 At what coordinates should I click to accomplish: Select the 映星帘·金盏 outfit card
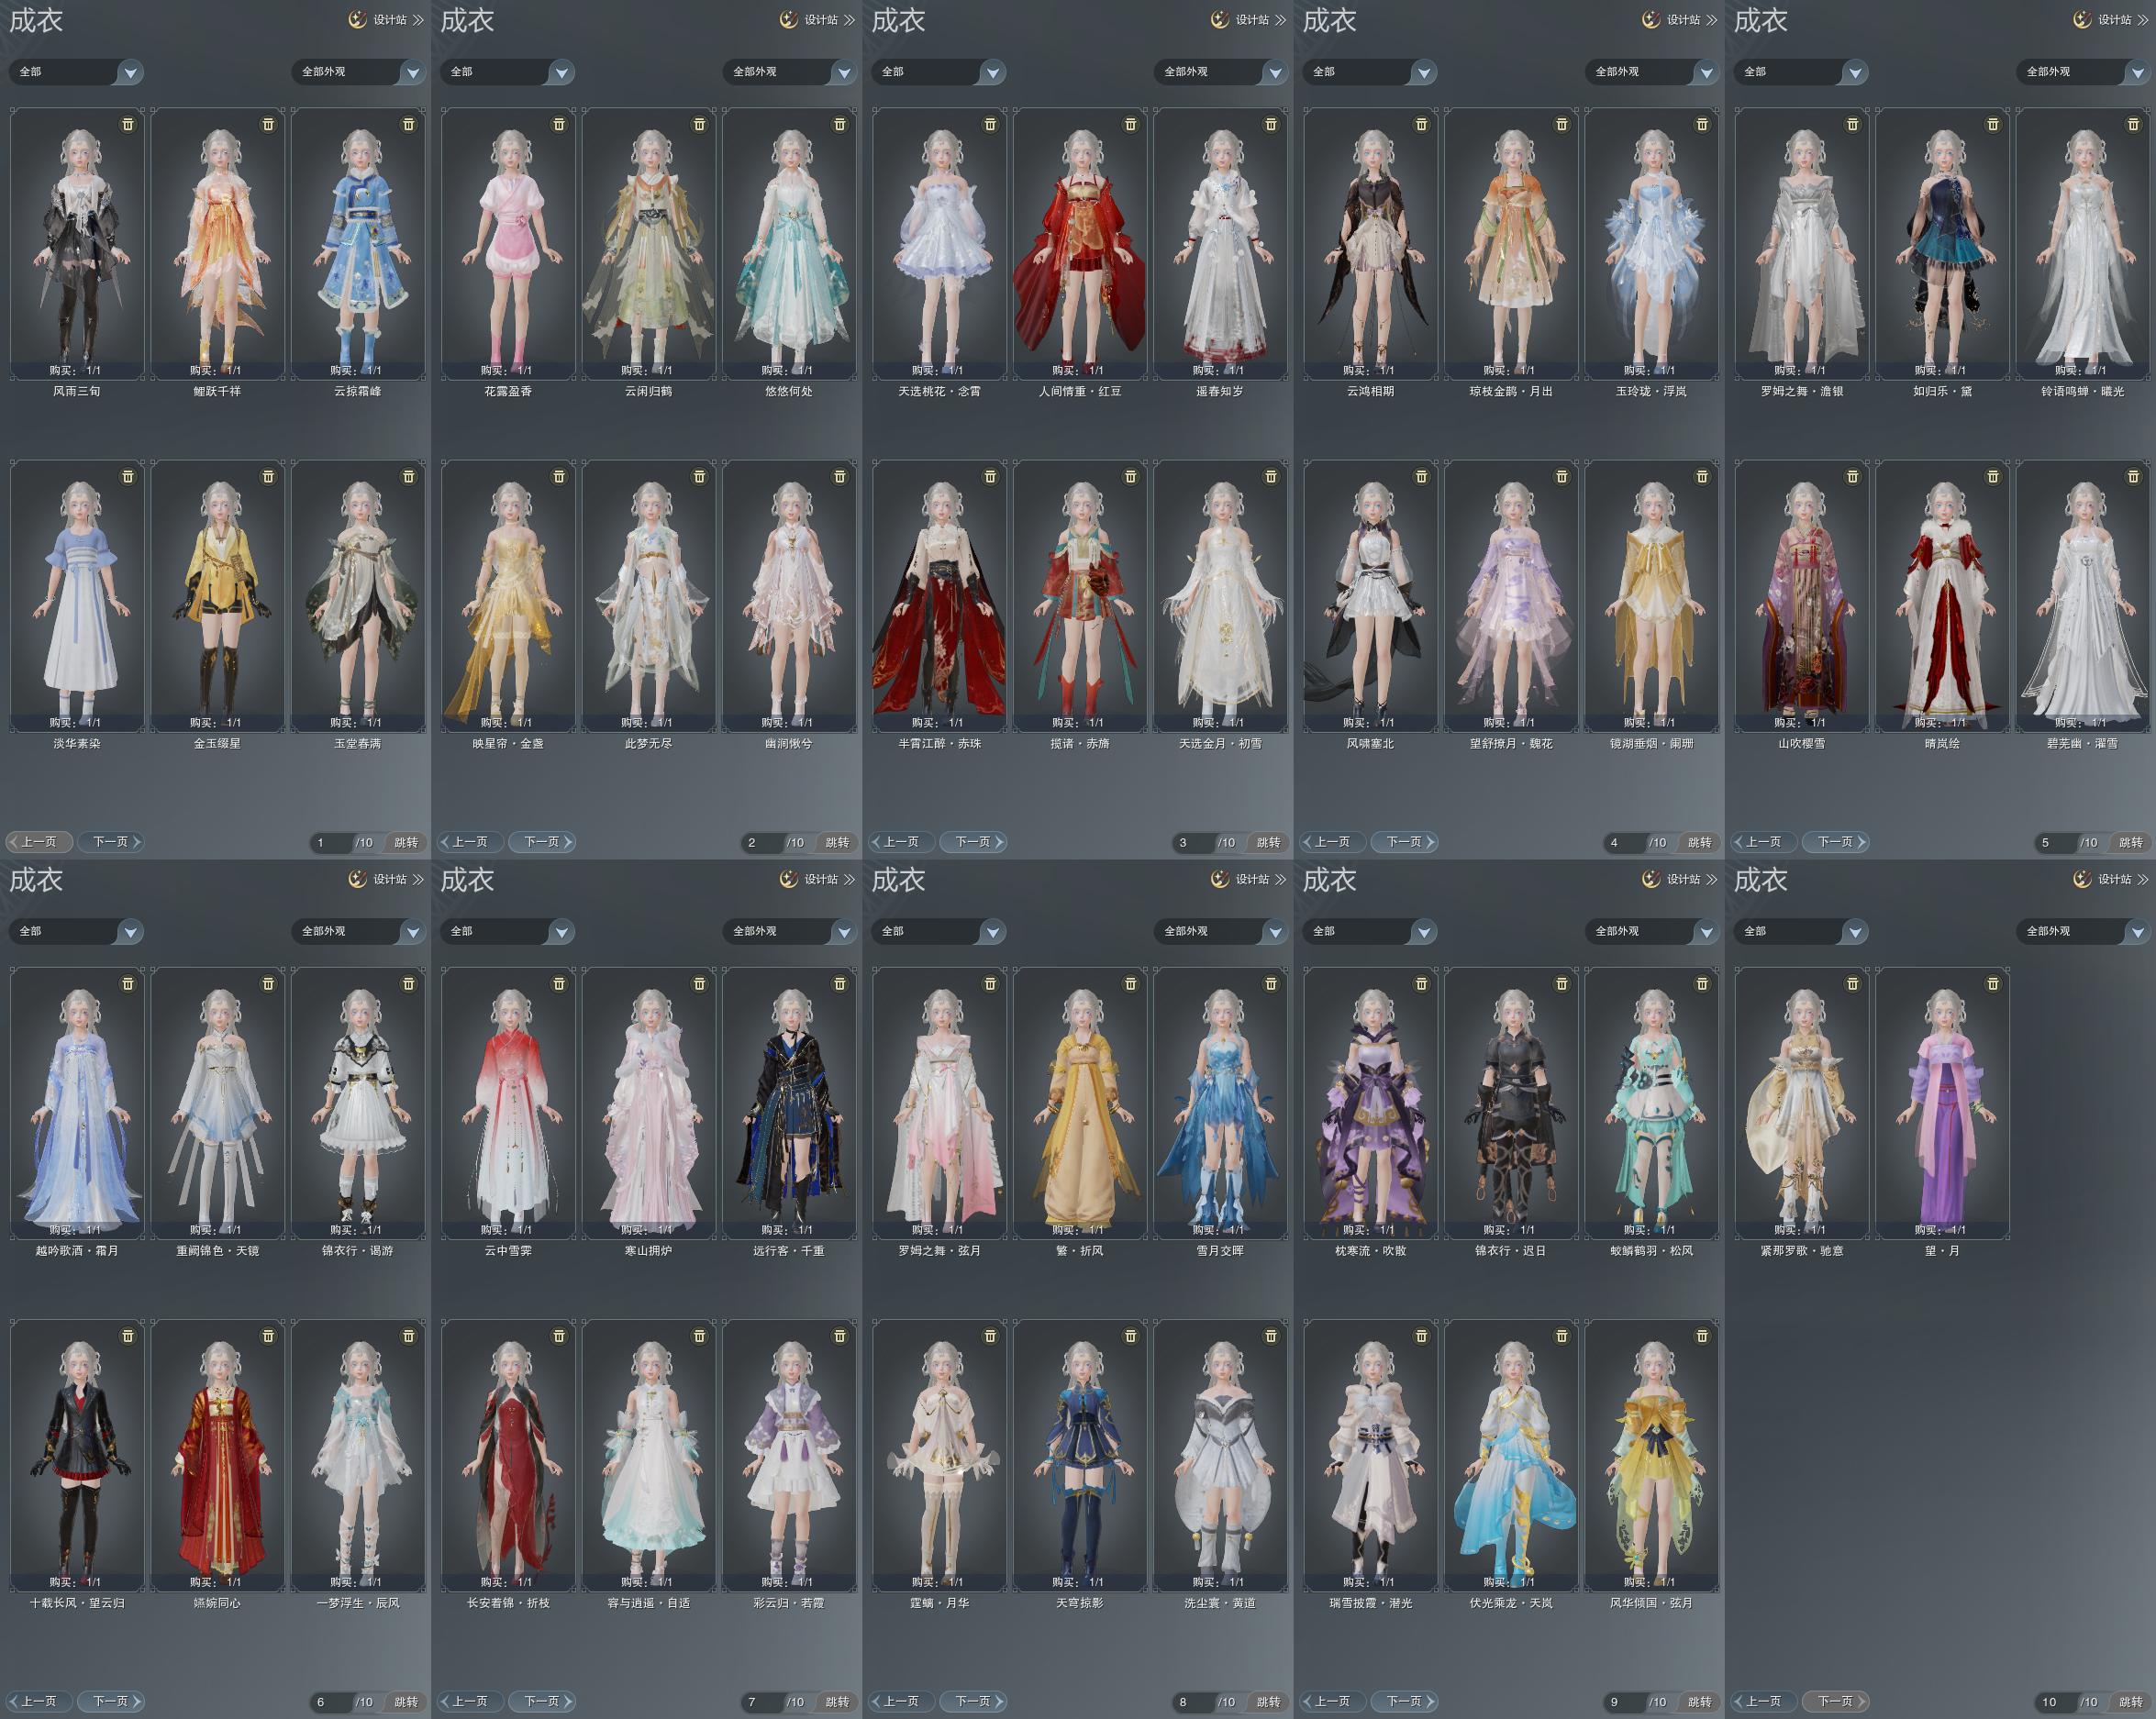(x=508, y=595)
